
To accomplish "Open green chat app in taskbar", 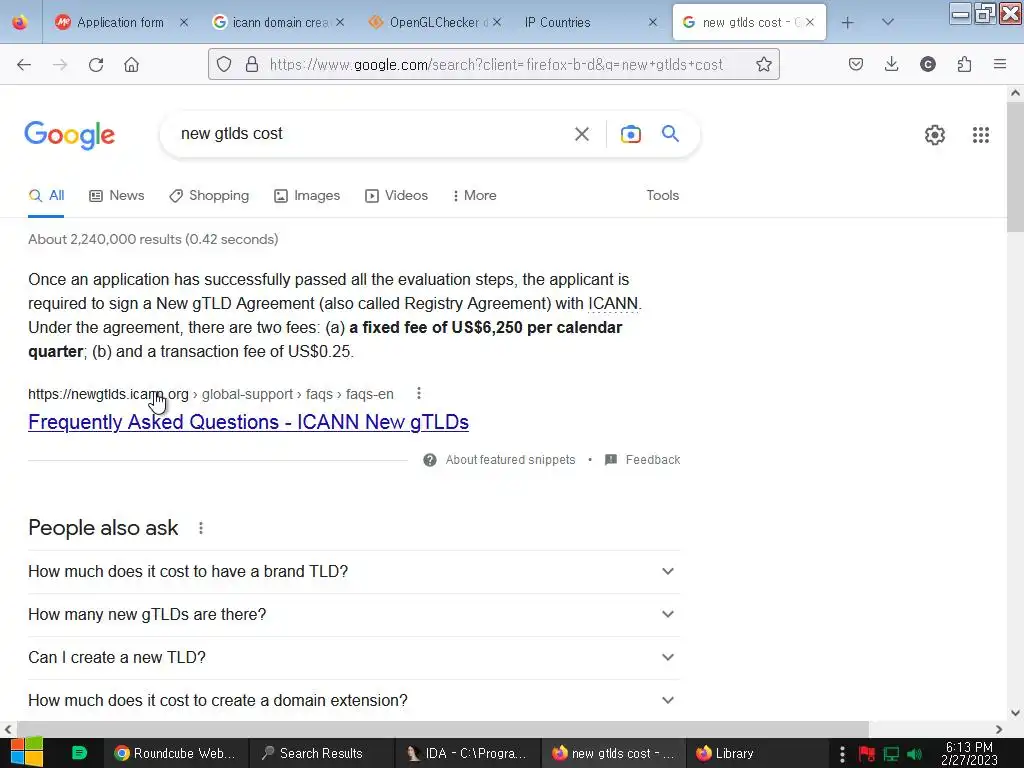I will click(x=79, y=753).
